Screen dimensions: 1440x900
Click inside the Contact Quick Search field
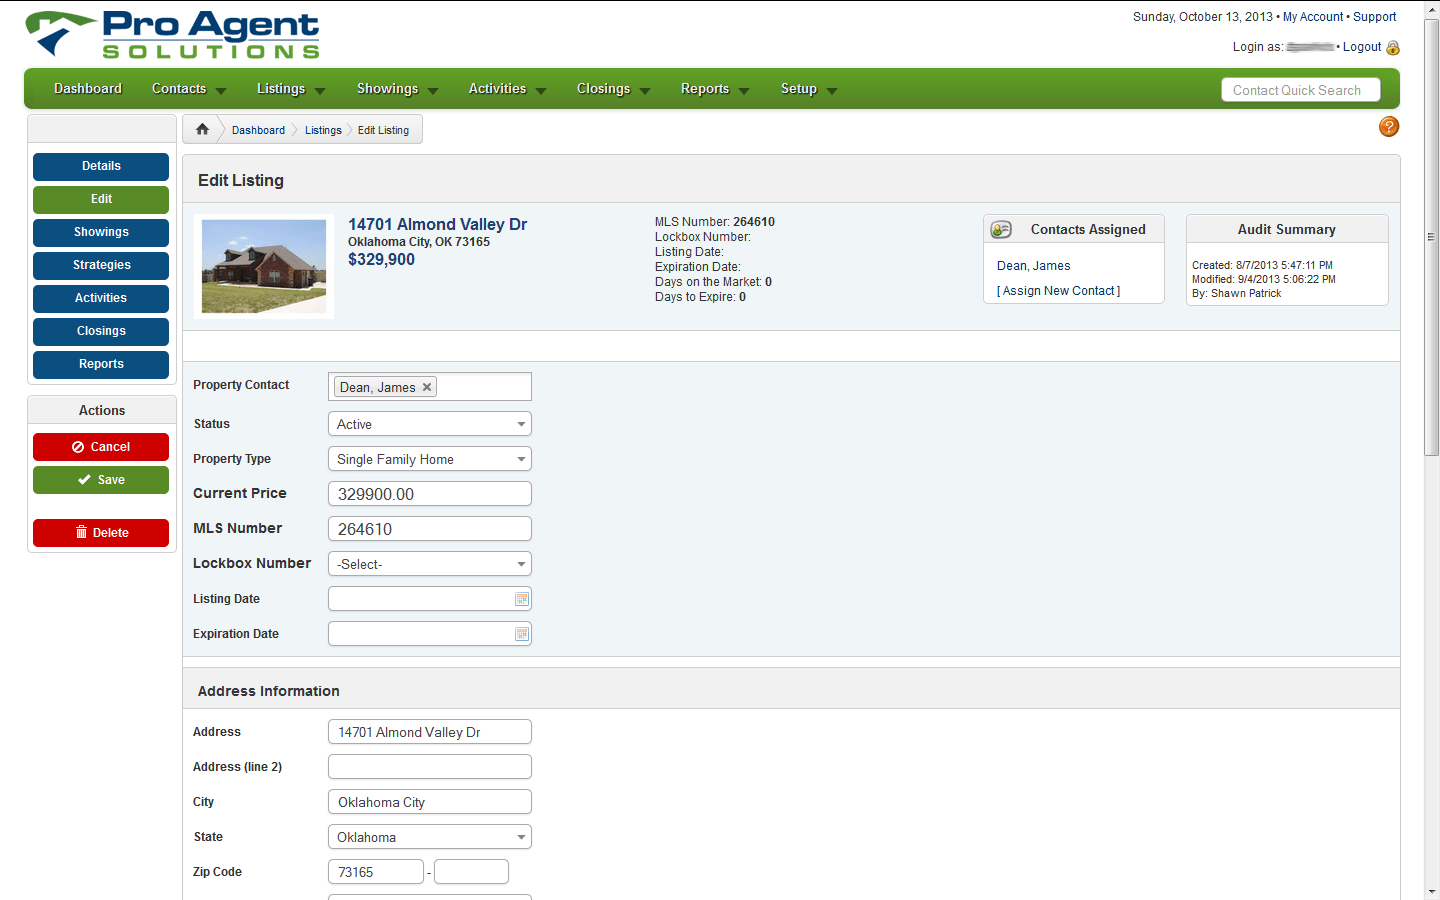[x=1300, y=89]
